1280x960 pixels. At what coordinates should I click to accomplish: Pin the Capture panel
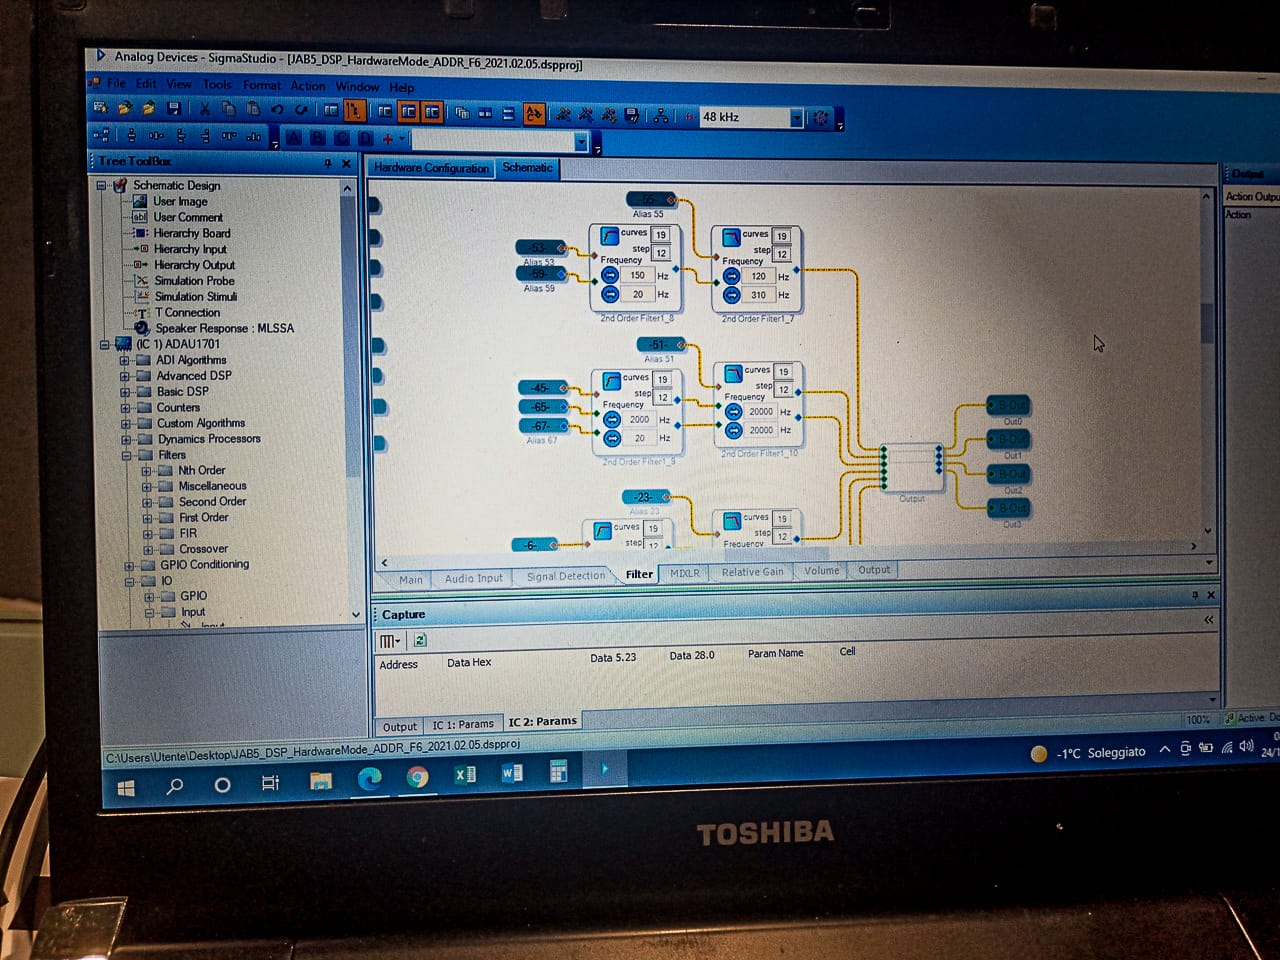pyautogui.click(x=1195, y=595)
